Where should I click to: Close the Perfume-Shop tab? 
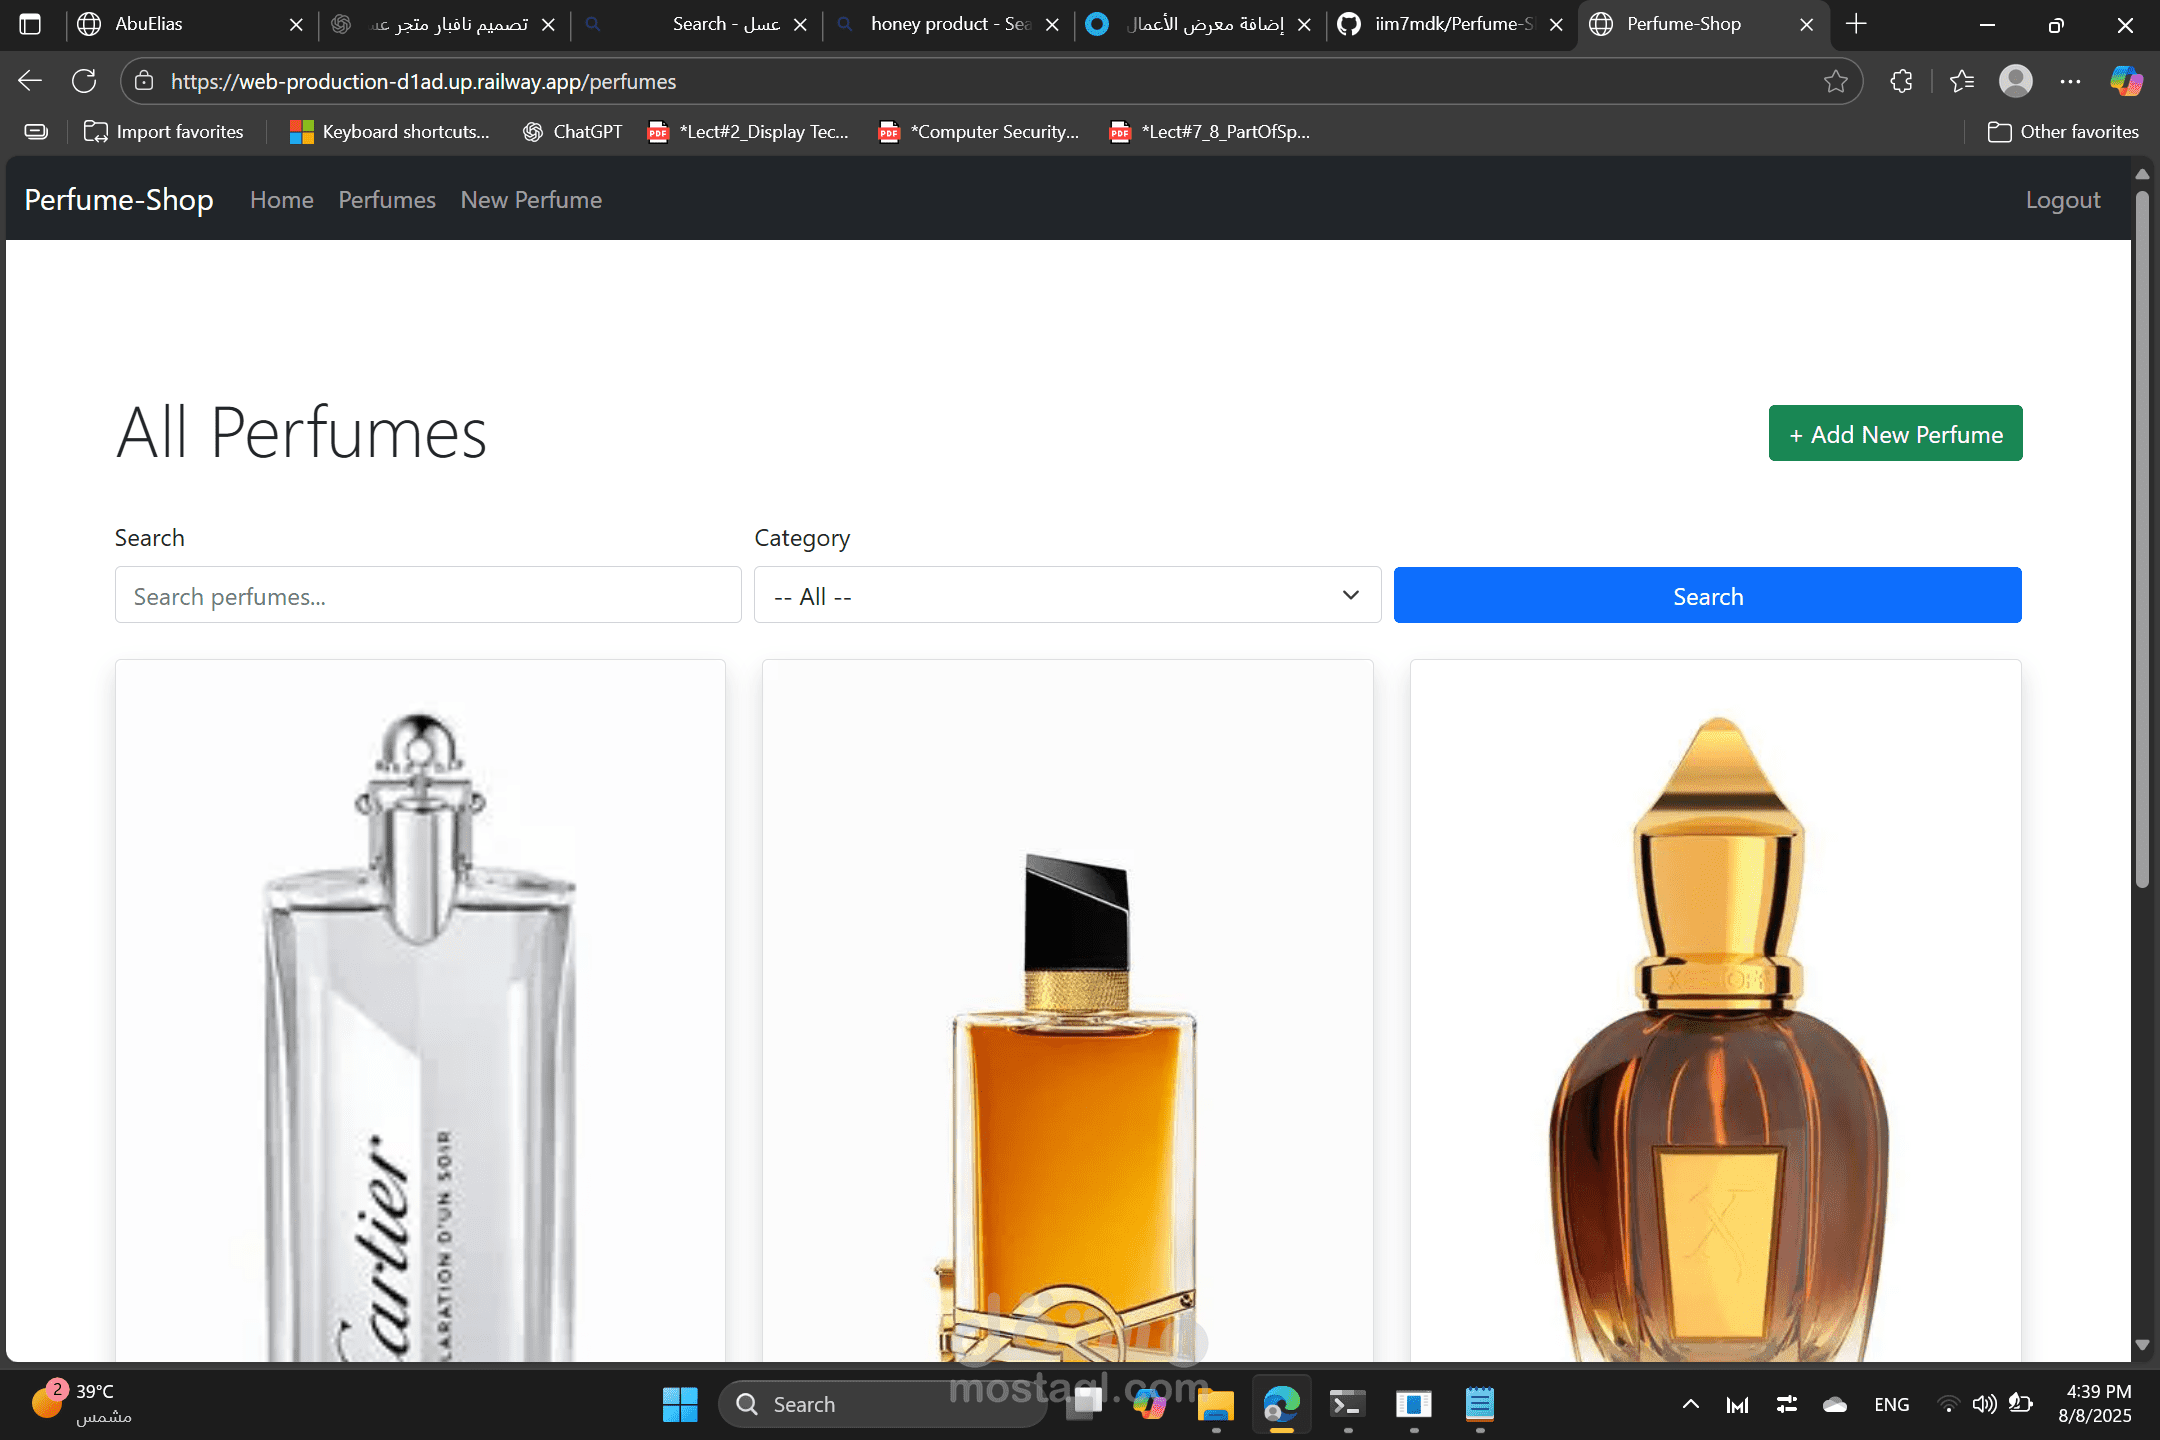(1806, 25)
